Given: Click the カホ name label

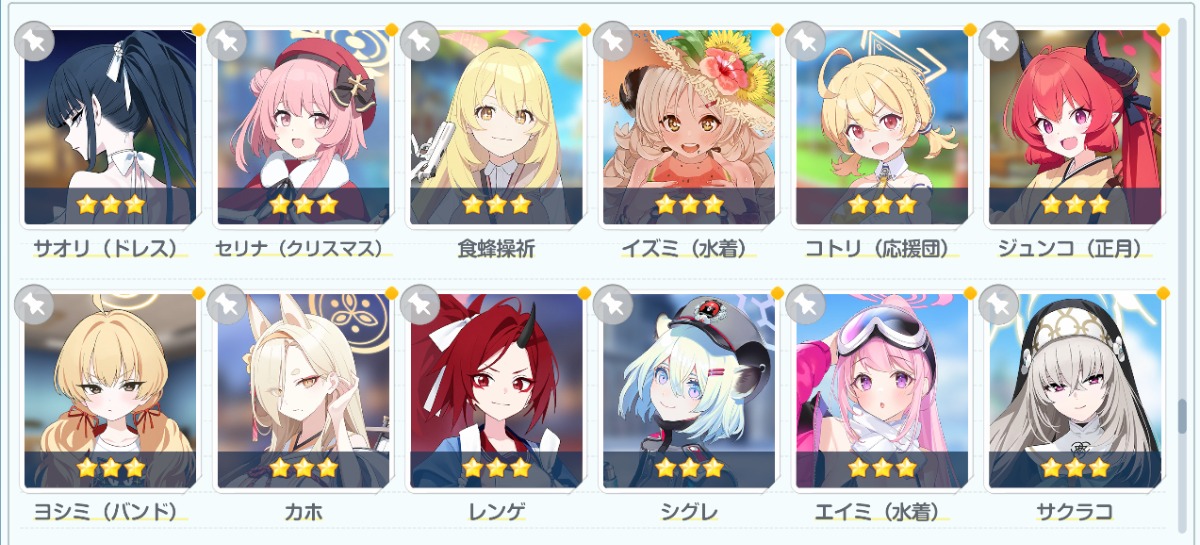Looking at the screenshot, I should tap(304, 512).
